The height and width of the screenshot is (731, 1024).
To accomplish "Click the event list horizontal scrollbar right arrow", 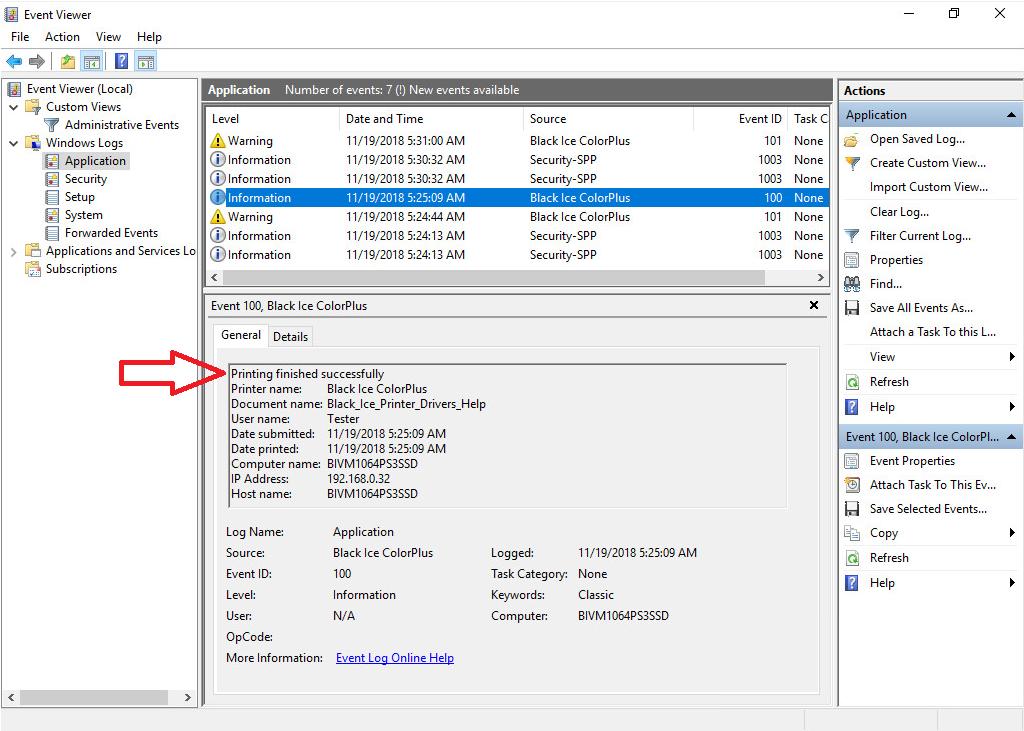I will click(x=821, y=278).
